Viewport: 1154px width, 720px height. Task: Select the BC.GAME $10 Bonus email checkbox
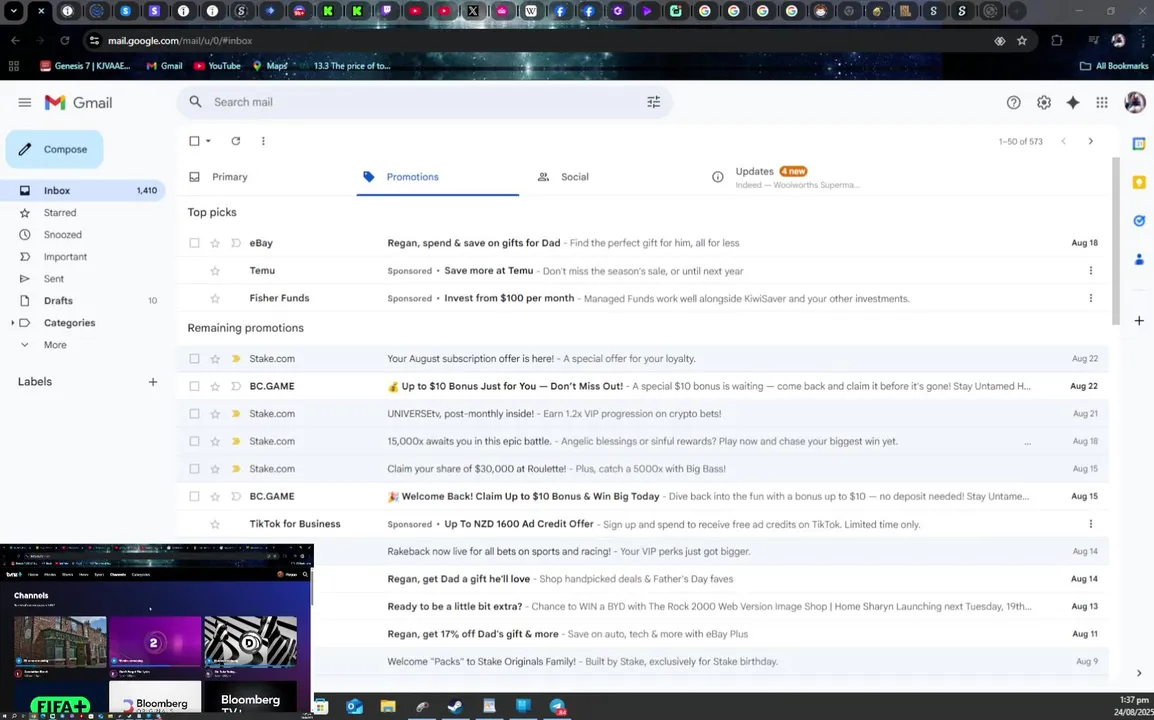click(194, 386)
